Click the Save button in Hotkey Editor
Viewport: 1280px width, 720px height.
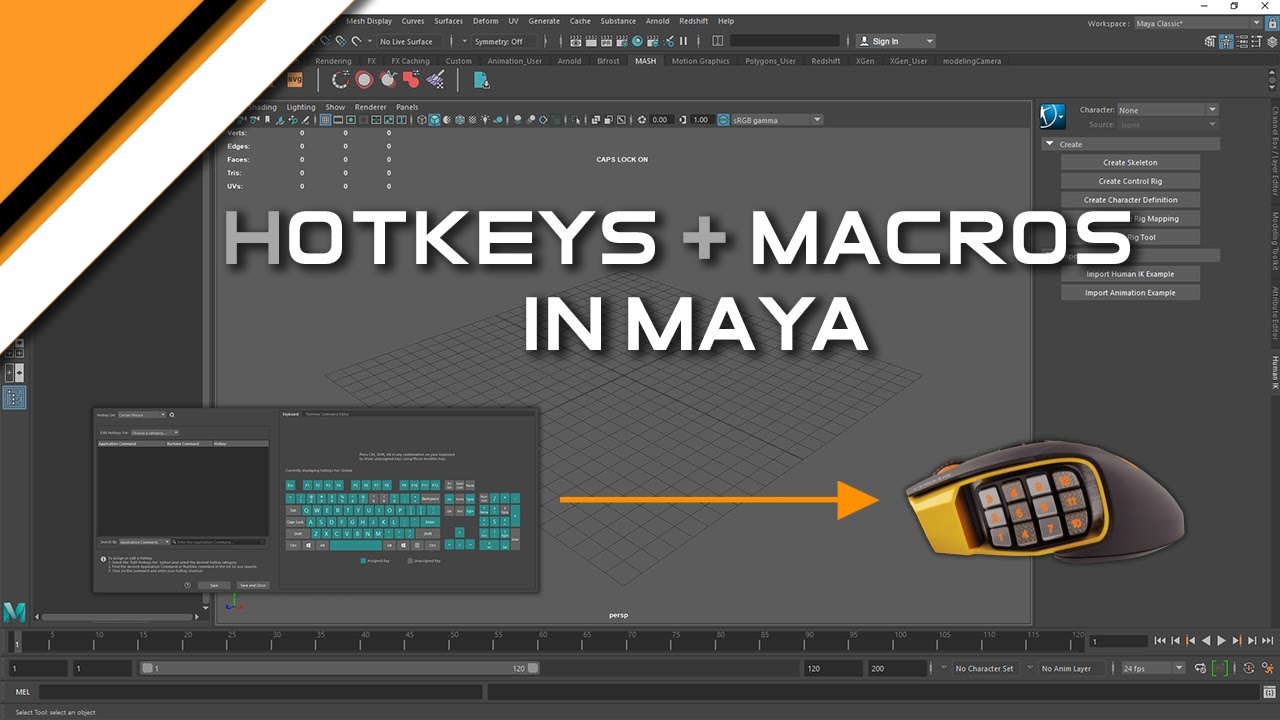coord(213,585)
